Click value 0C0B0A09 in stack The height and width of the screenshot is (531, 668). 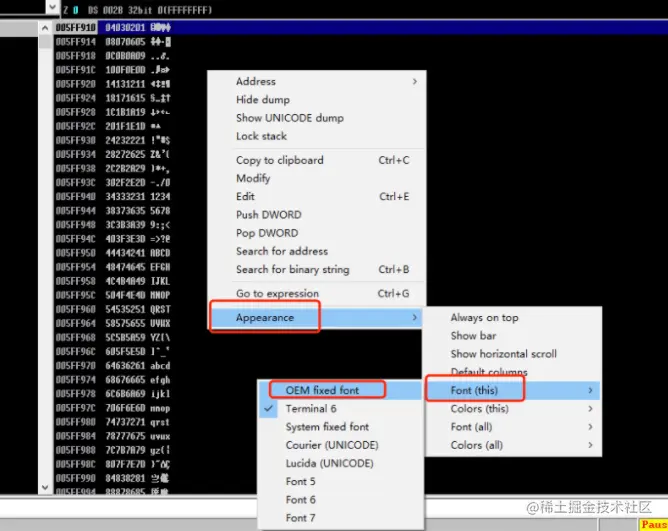(125, 56)
